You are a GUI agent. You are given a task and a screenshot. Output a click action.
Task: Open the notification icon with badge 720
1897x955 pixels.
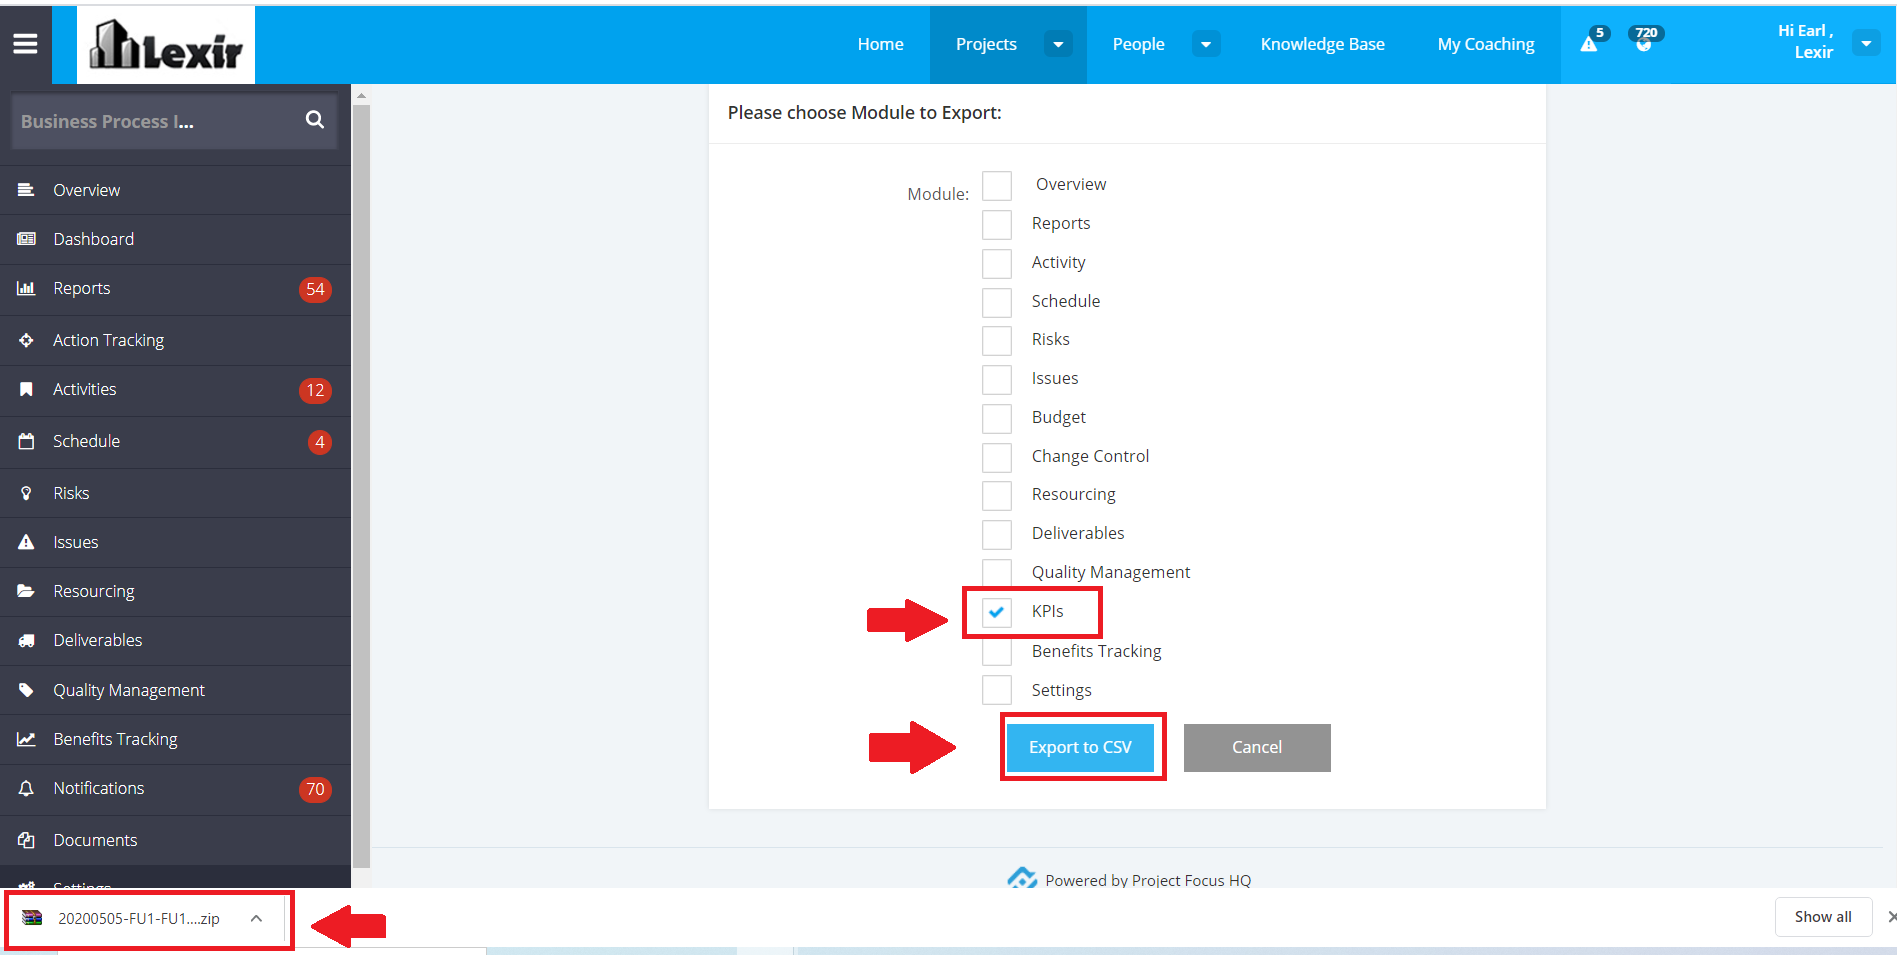[x=1643, y=43]
